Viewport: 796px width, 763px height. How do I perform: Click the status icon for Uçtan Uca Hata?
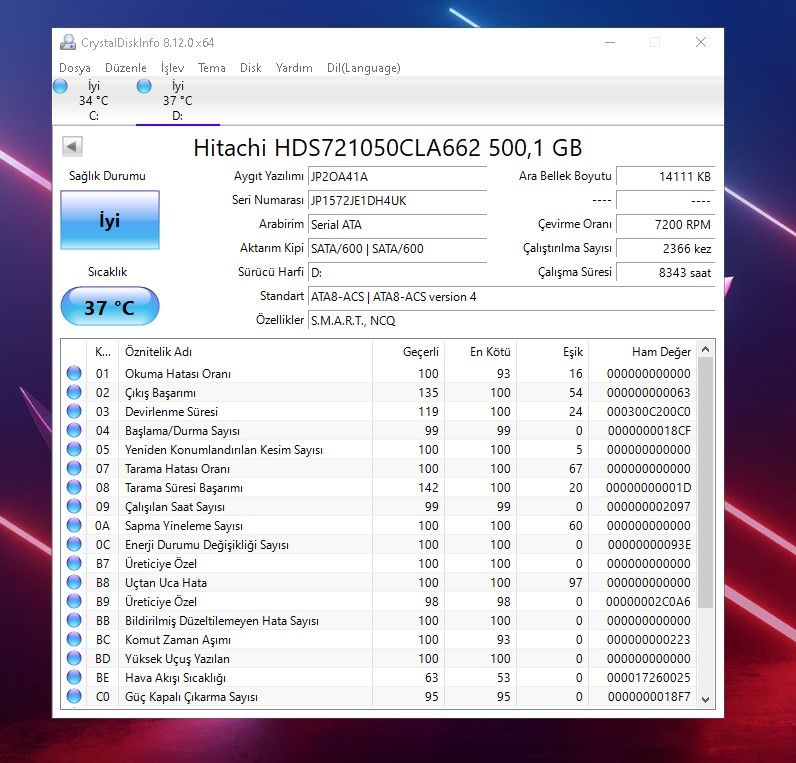tap(74, 582)
